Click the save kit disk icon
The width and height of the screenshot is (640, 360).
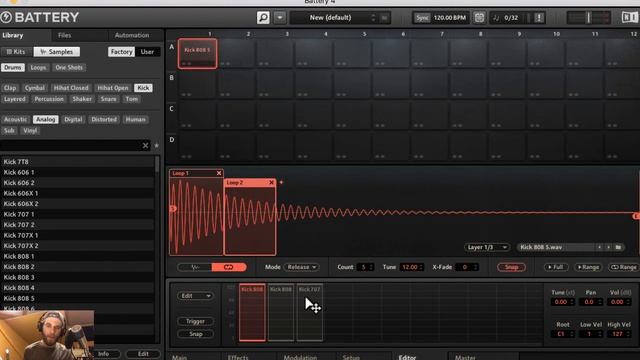coord(384,18)
